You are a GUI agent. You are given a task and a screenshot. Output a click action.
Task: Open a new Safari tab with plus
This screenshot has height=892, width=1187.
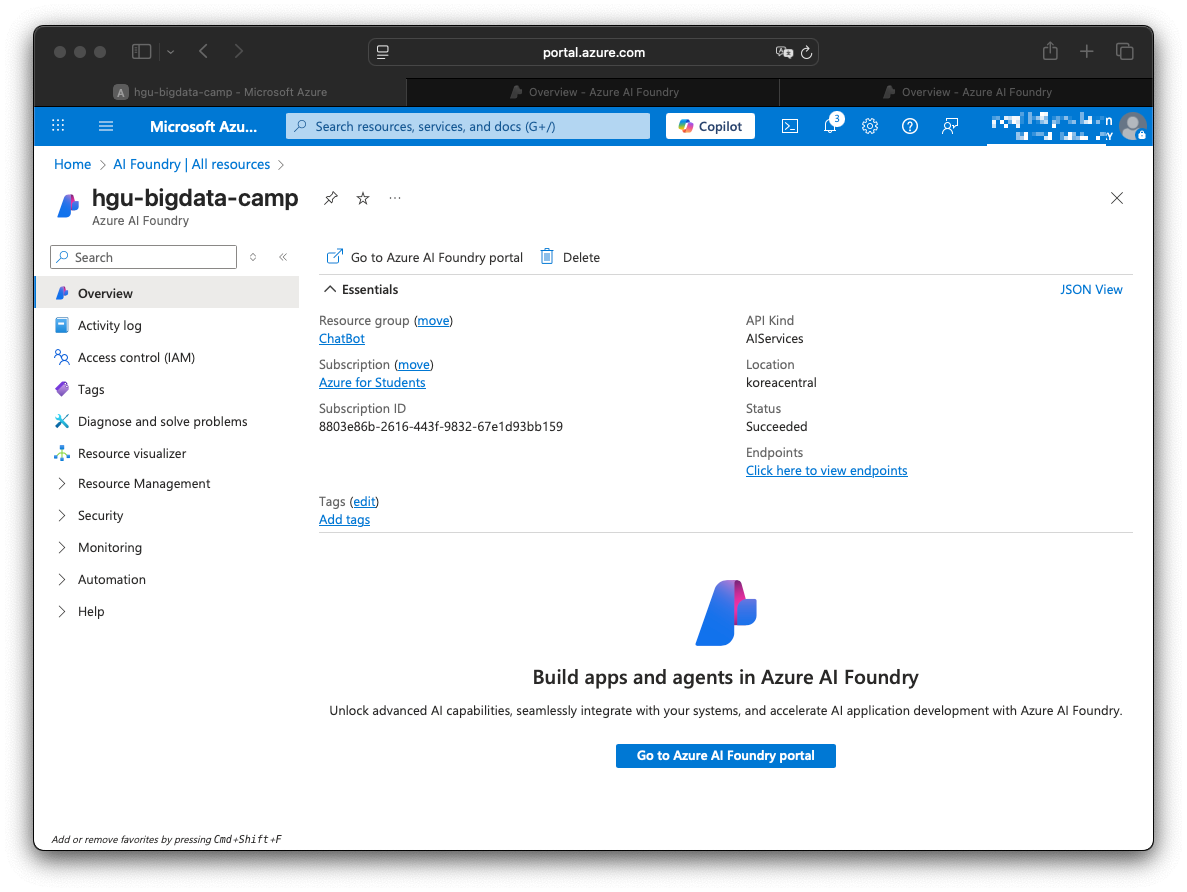coord(1086,51)
